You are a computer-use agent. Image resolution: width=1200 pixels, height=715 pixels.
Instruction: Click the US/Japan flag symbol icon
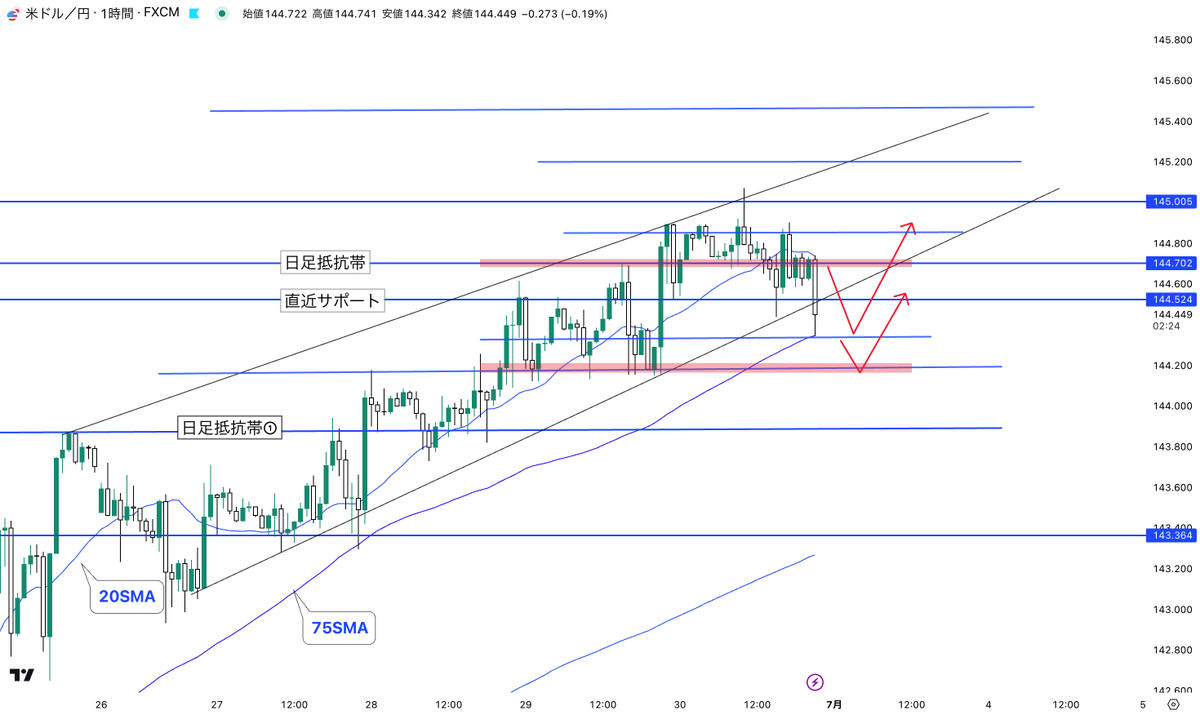pos(11,13)
